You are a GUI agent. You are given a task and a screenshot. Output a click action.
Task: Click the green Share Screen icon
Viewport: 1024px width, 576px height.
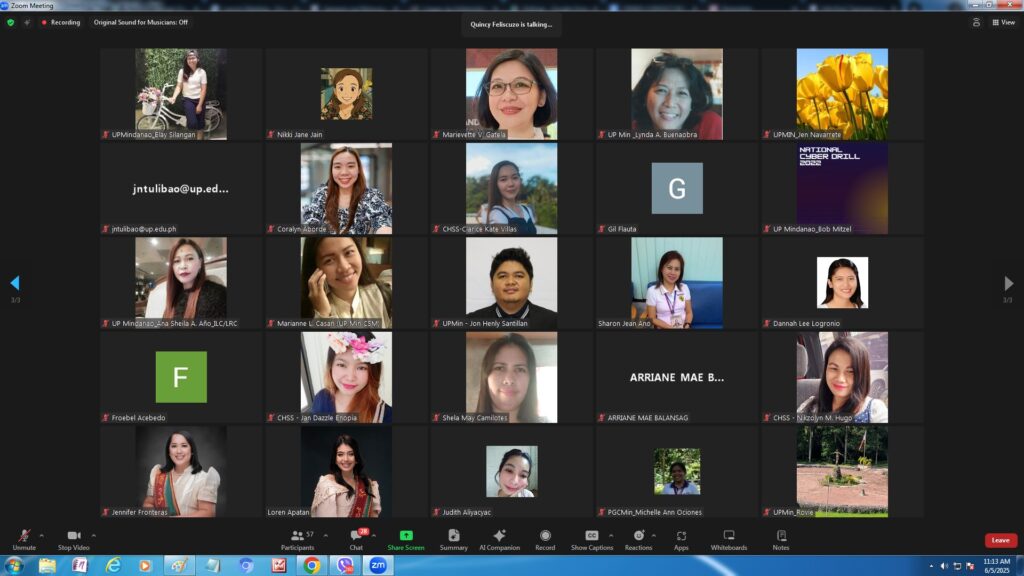click(406, 539)
